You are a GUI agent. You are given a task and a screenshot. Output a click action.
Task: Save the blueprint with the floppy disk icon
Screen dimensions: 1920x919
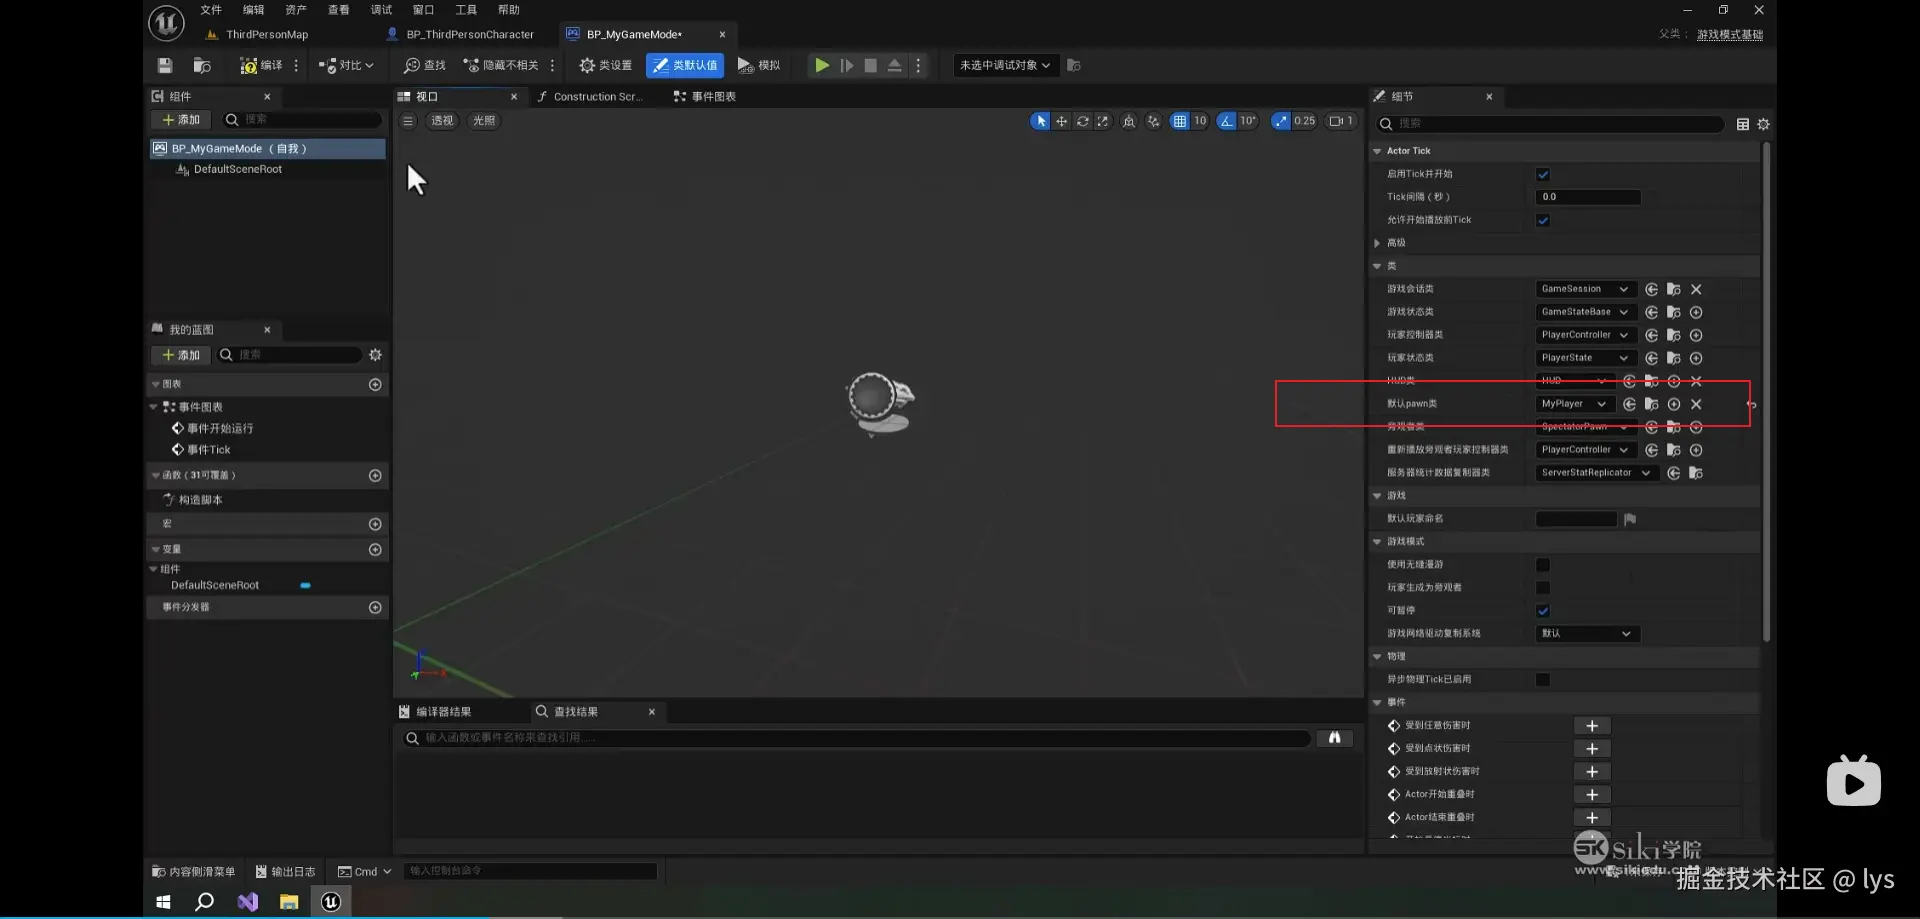[x=165, y=65]
